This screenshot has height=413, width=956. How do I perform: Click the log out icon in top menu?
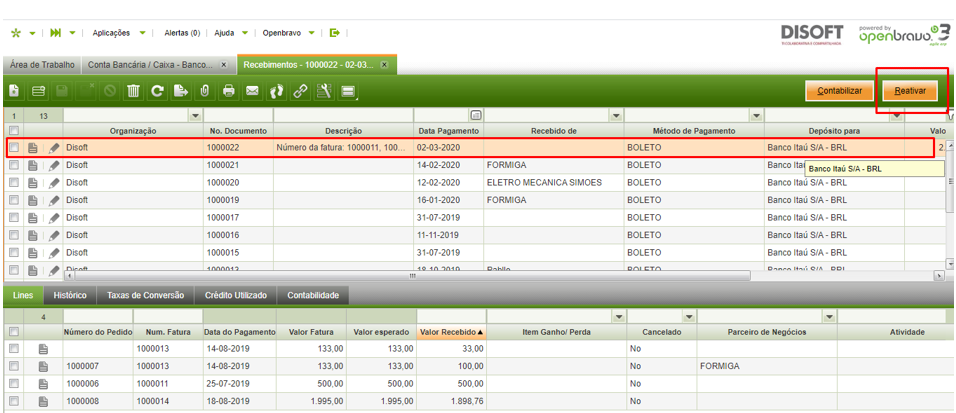pos(335,33)
